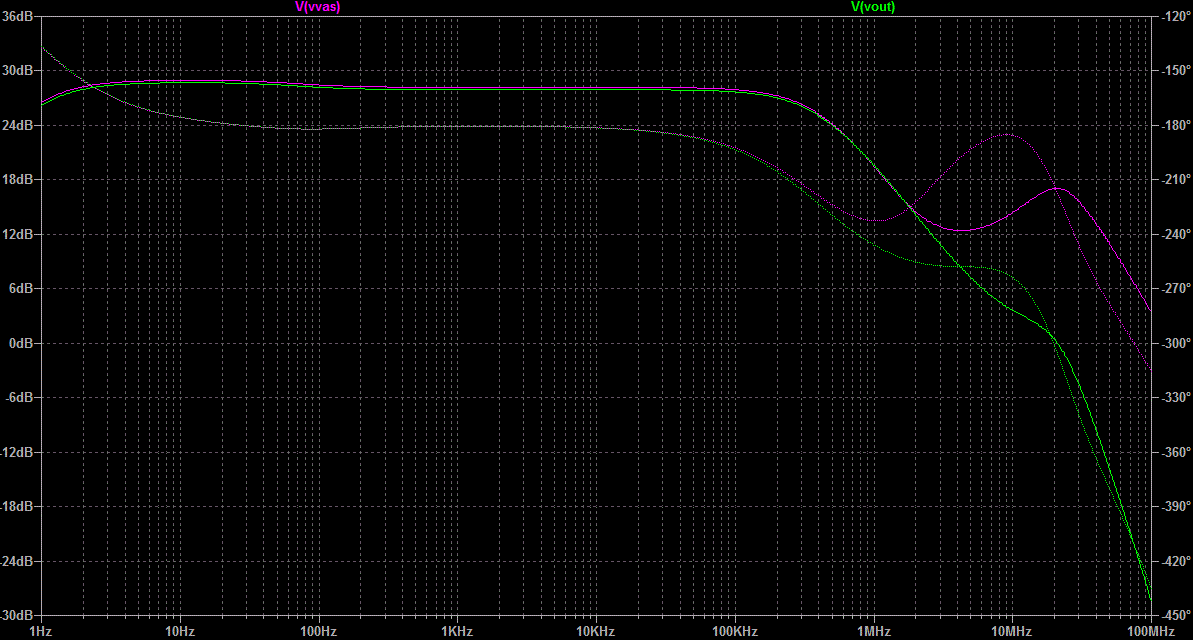Screen dimensions: 1193x640
Task: Click the 18dB left axis label
Action: pos(17,180)
